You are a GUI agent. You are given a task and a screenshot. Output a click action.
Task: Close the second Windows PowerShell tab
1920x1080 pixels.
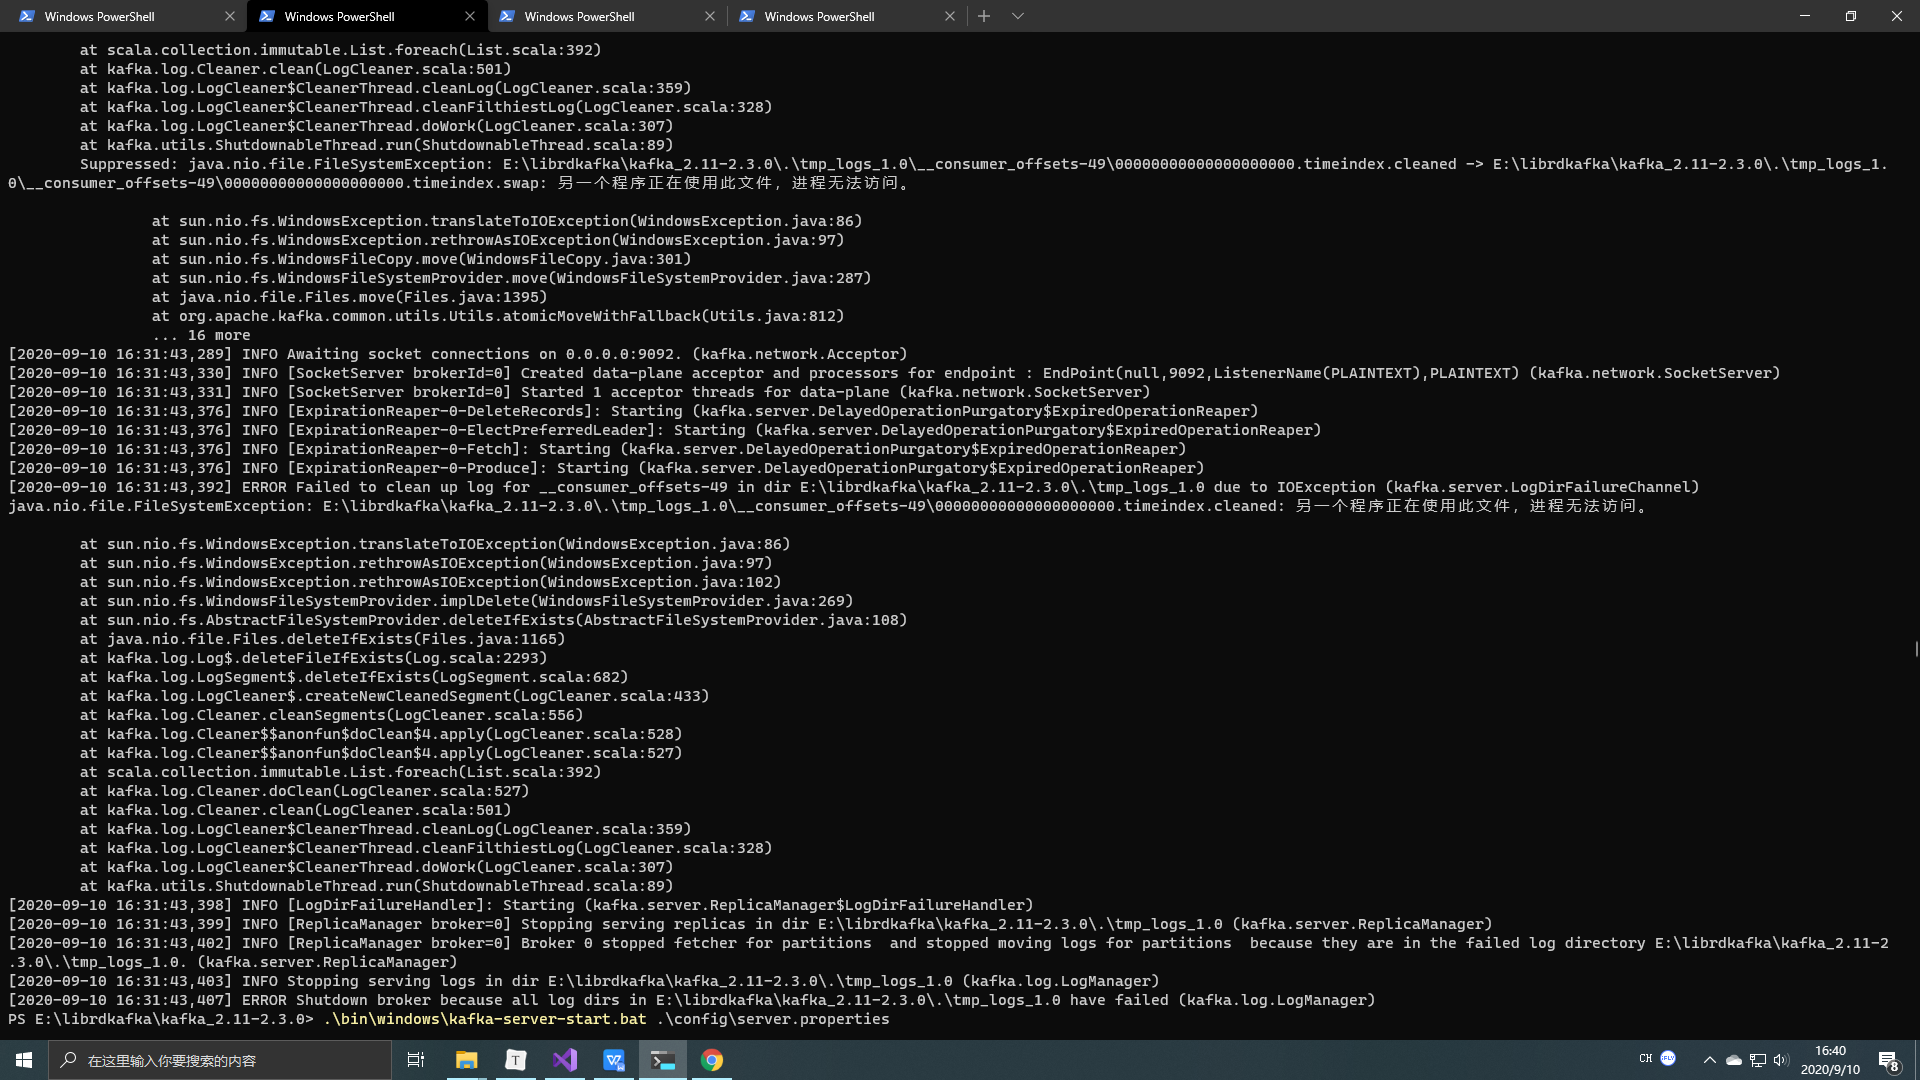(x=470, y=16)
